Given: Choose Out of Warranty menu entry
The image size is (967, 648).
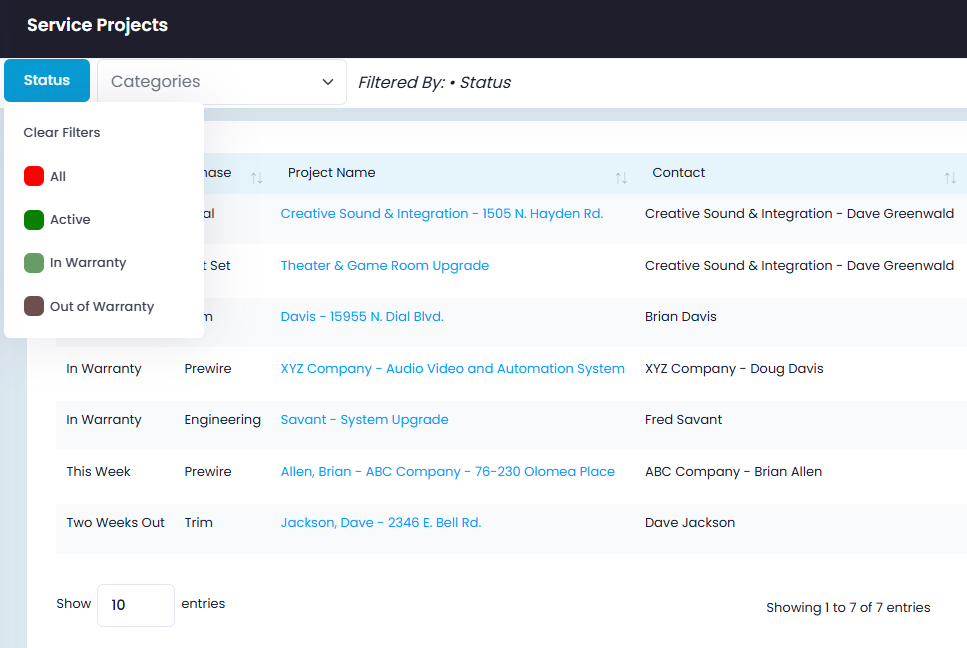Looking at the screenshot, I should 102,306.
